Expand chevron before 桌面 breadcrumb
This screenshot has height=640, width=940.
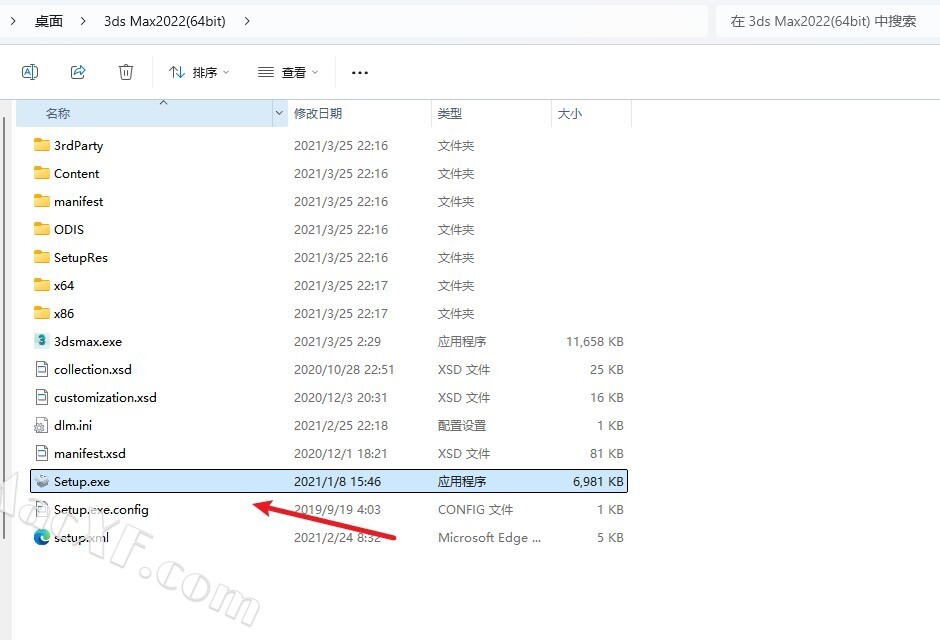[13, 22]
